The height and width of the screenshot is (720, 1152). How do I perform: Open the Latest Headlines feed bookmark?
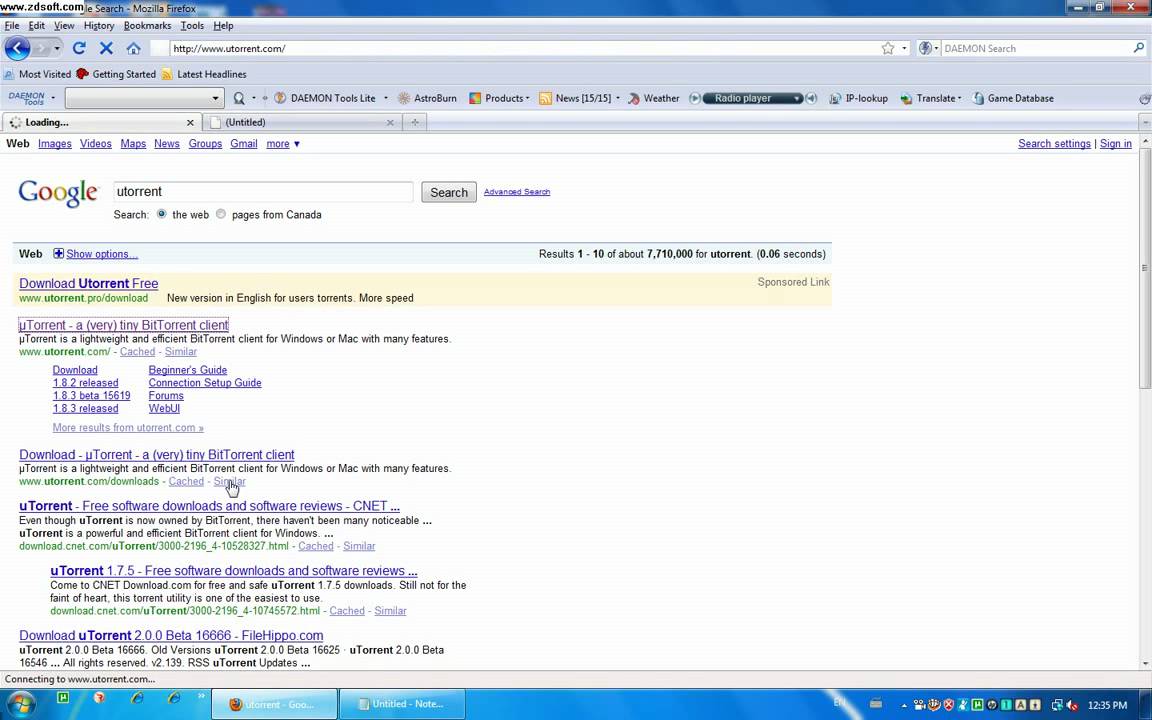click(204, 74)
